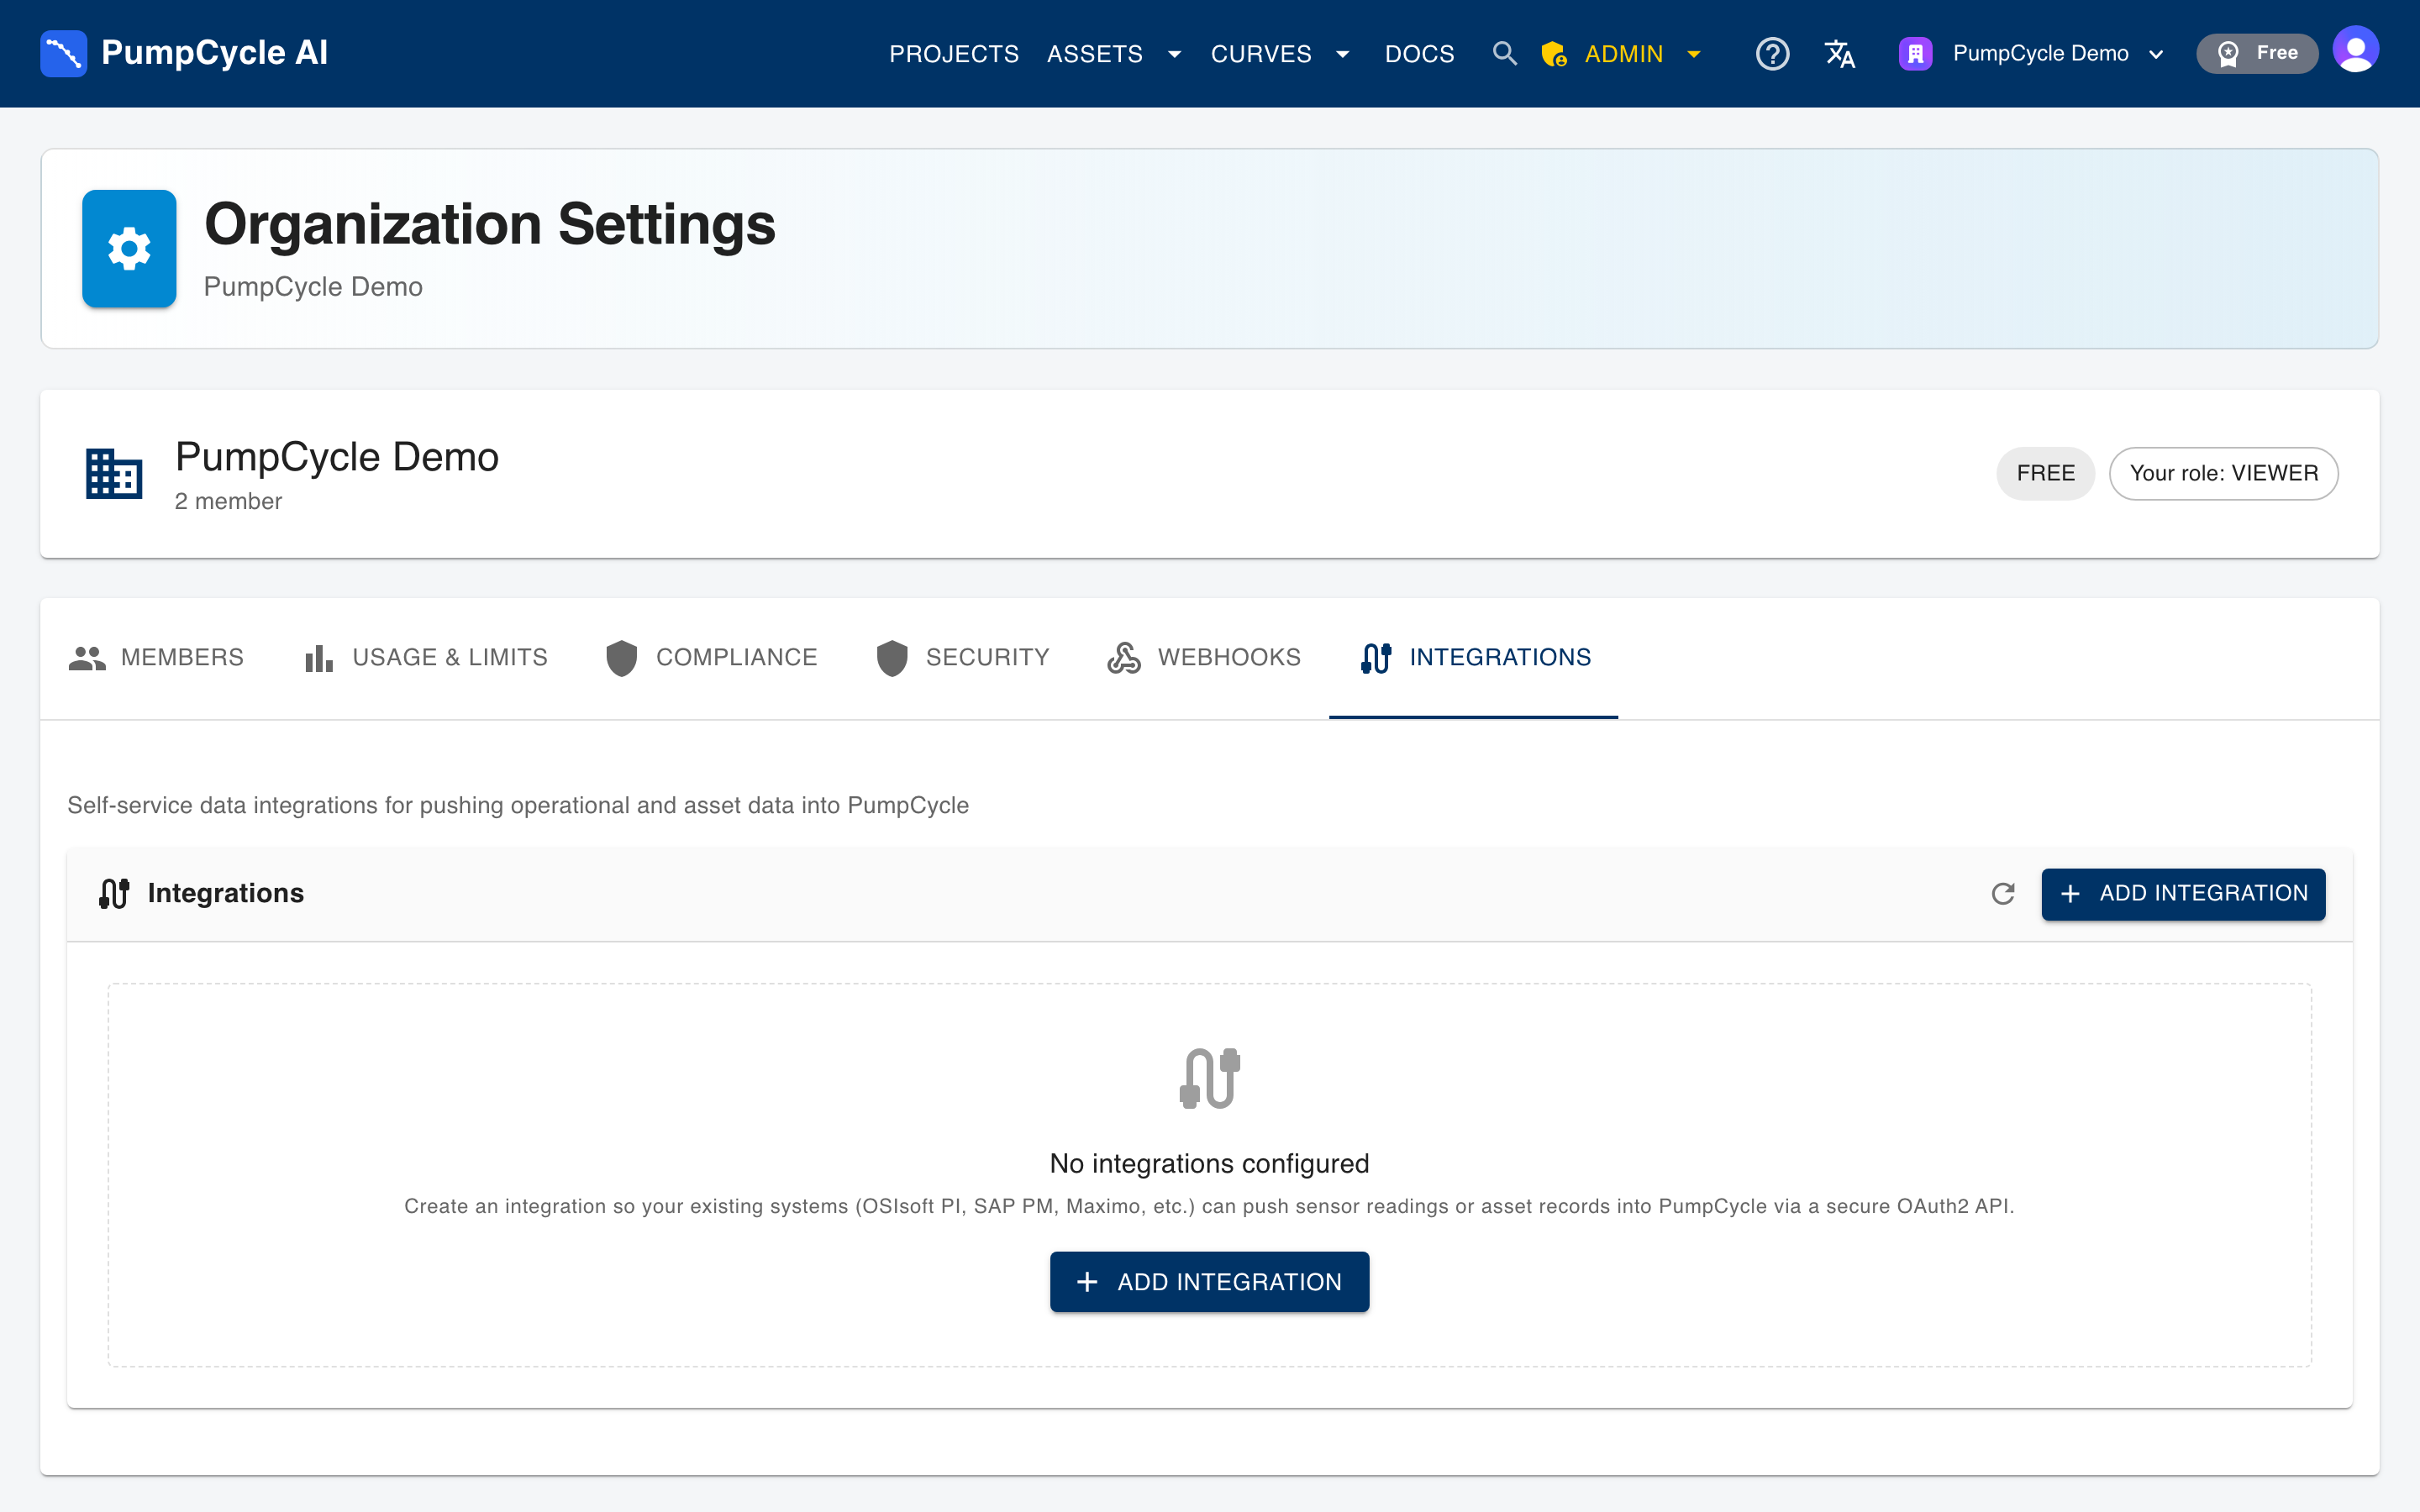Open the Projects menu item

point(954,54)
